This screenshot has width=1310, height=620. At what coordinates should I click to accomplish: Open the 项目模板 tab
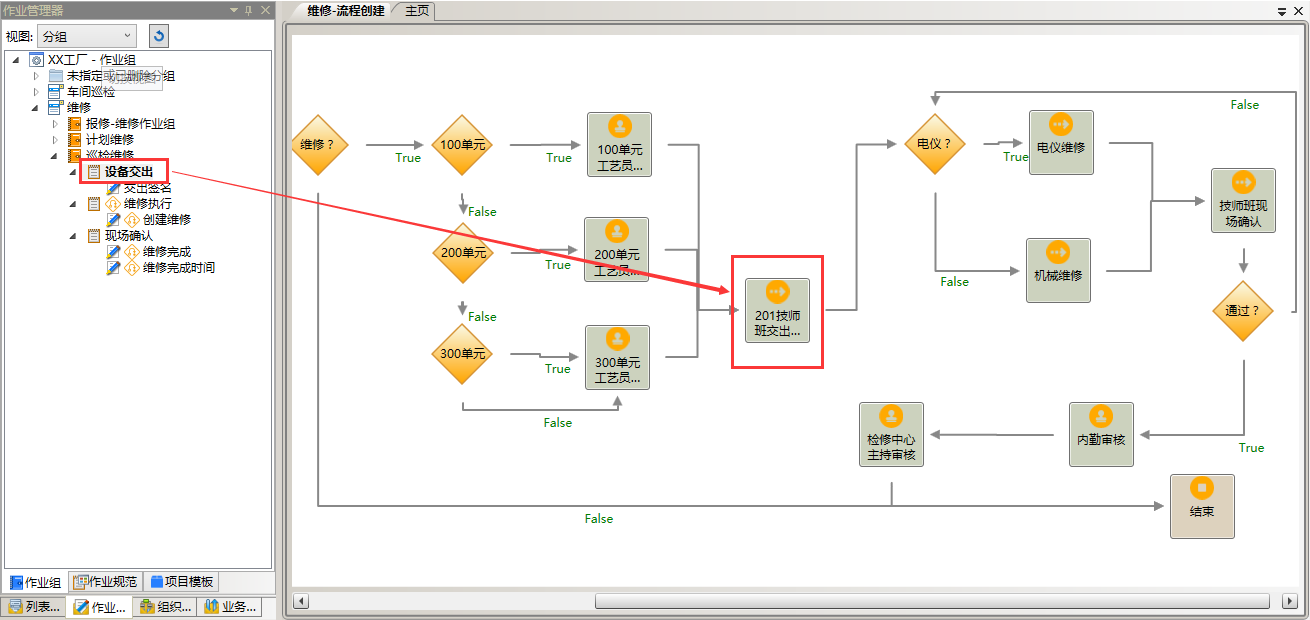[x=181, y=582]
